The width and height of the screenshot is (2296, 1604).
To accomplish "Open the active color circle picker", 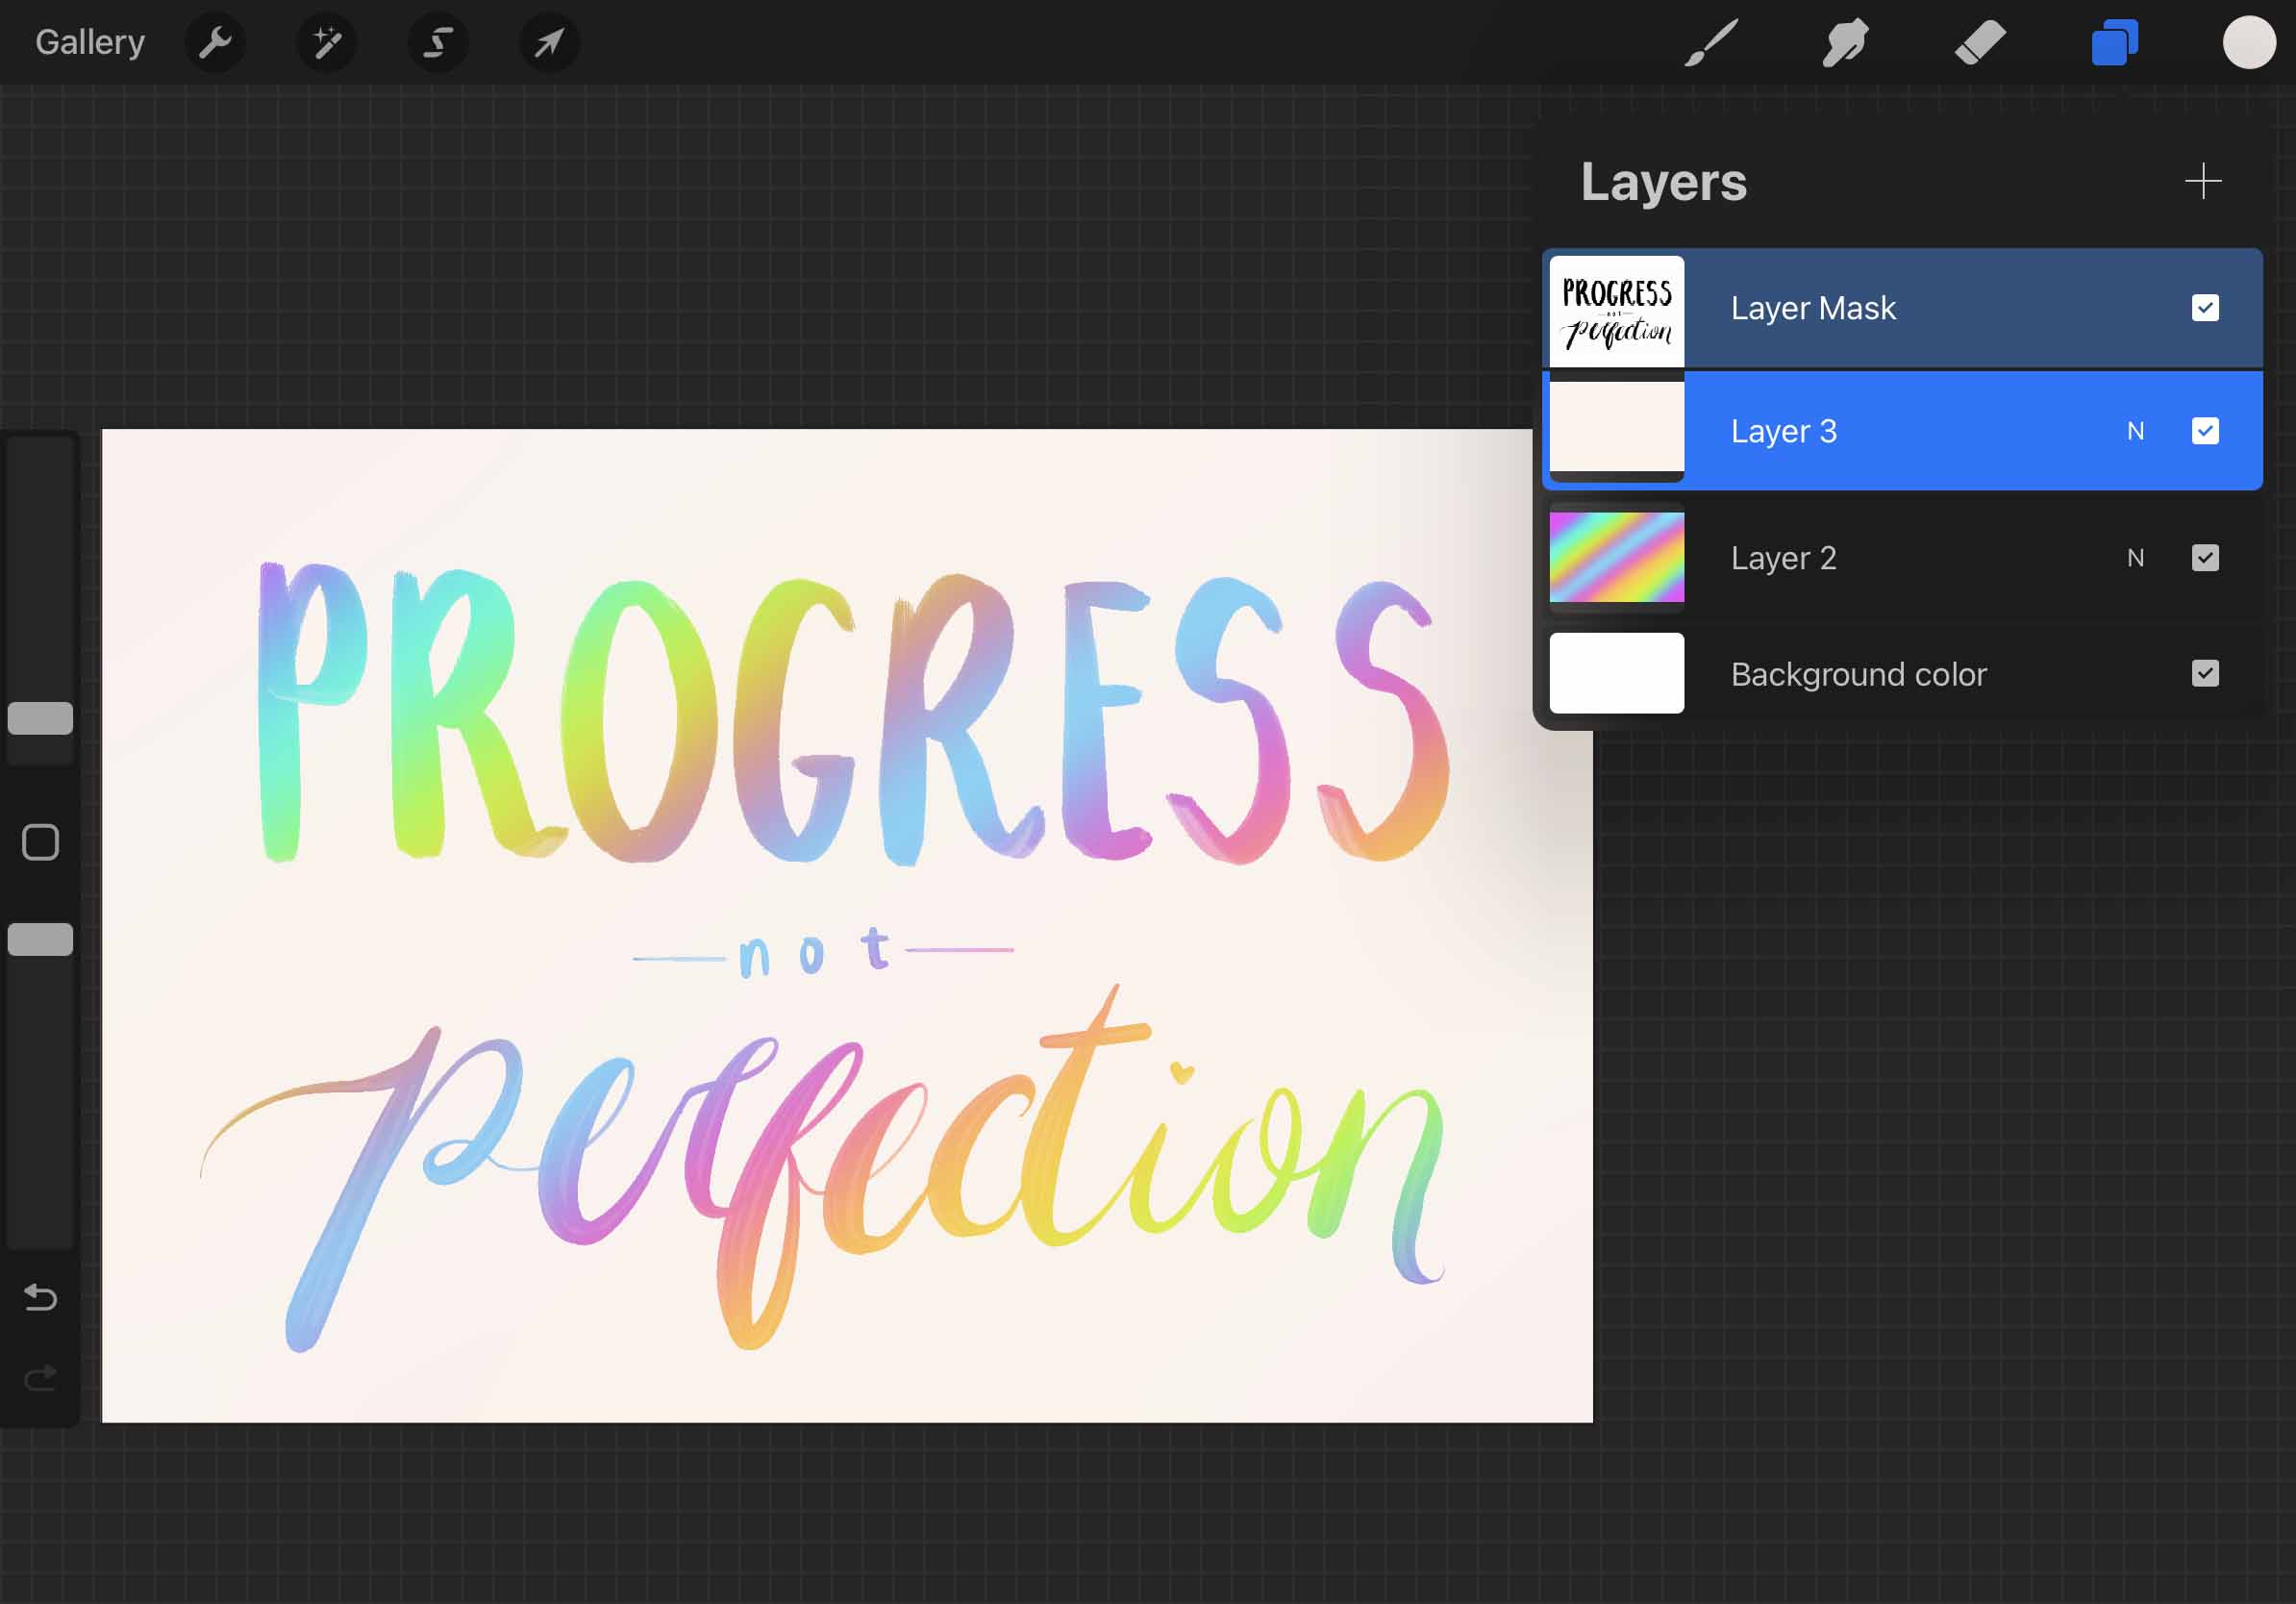I will [2249, 42].
